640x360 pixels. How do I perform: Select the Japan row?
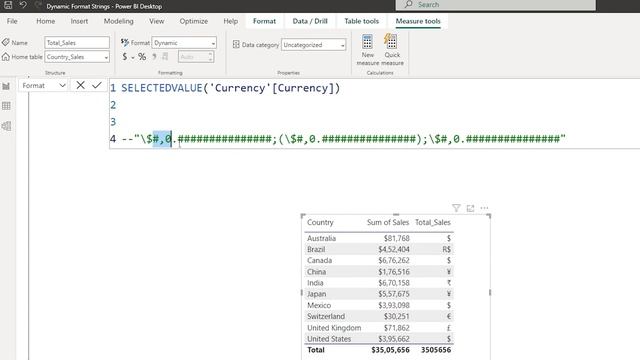click(x=379, y=294)
